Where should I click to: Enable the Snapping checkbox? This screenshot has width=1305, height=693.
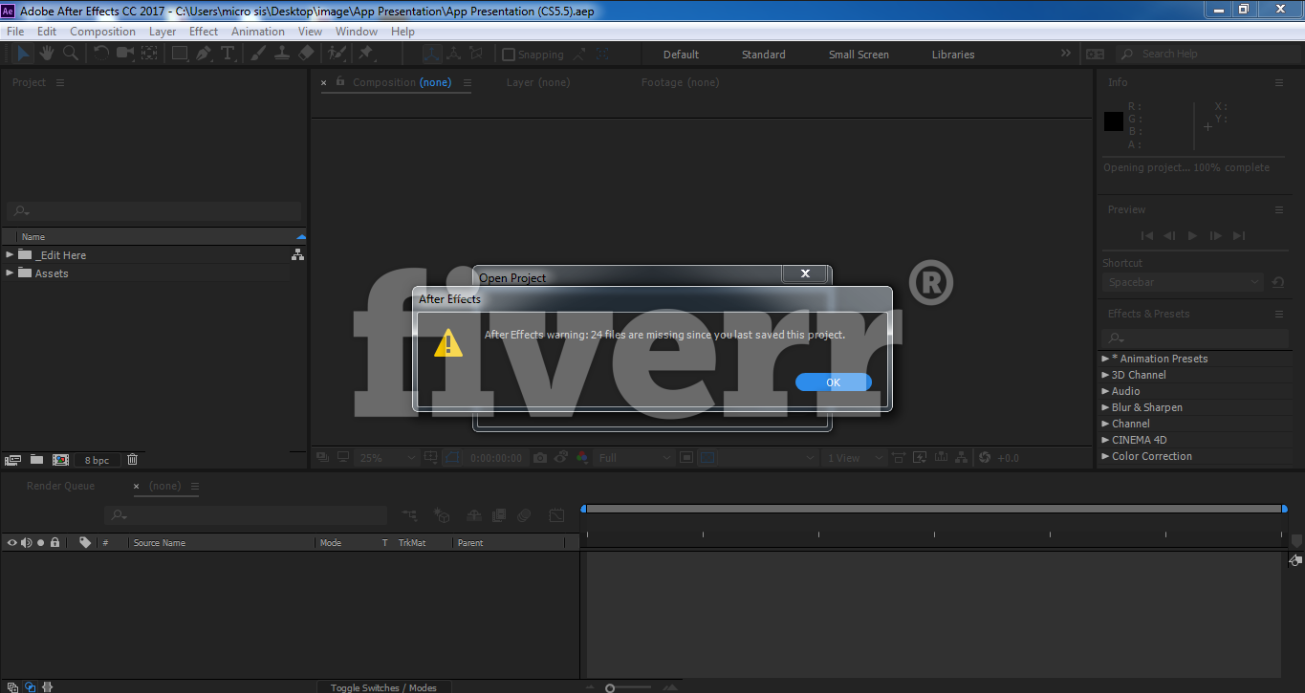coord(509,55)
